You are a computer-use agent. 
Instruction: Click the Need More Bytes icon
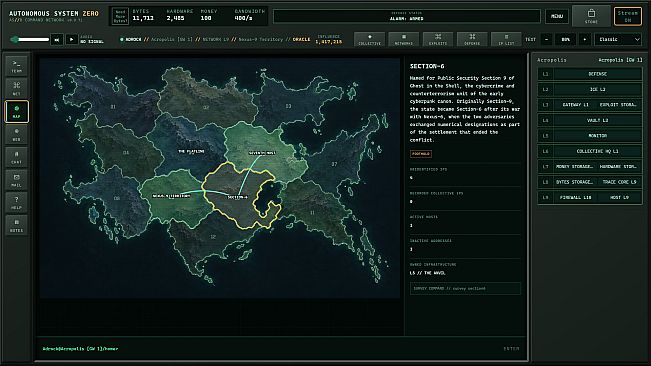click(x=120, y=16)
